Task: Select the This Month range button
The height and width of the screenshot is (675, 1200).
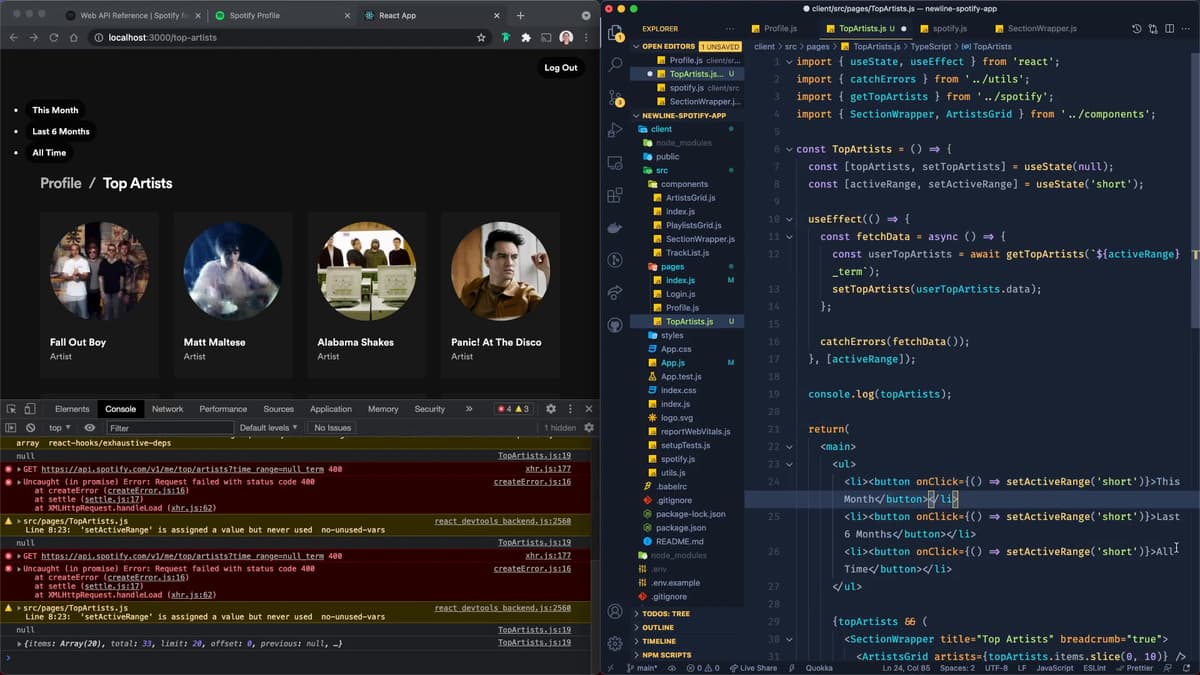Action: pyautogui.click(x=55, y=110)
